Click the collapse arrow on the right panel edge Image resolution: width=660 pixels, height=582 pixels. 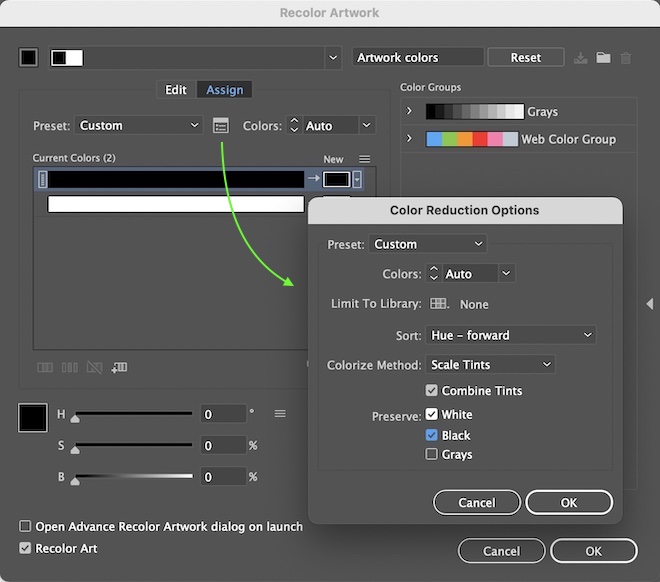click(x=649, y=304)
